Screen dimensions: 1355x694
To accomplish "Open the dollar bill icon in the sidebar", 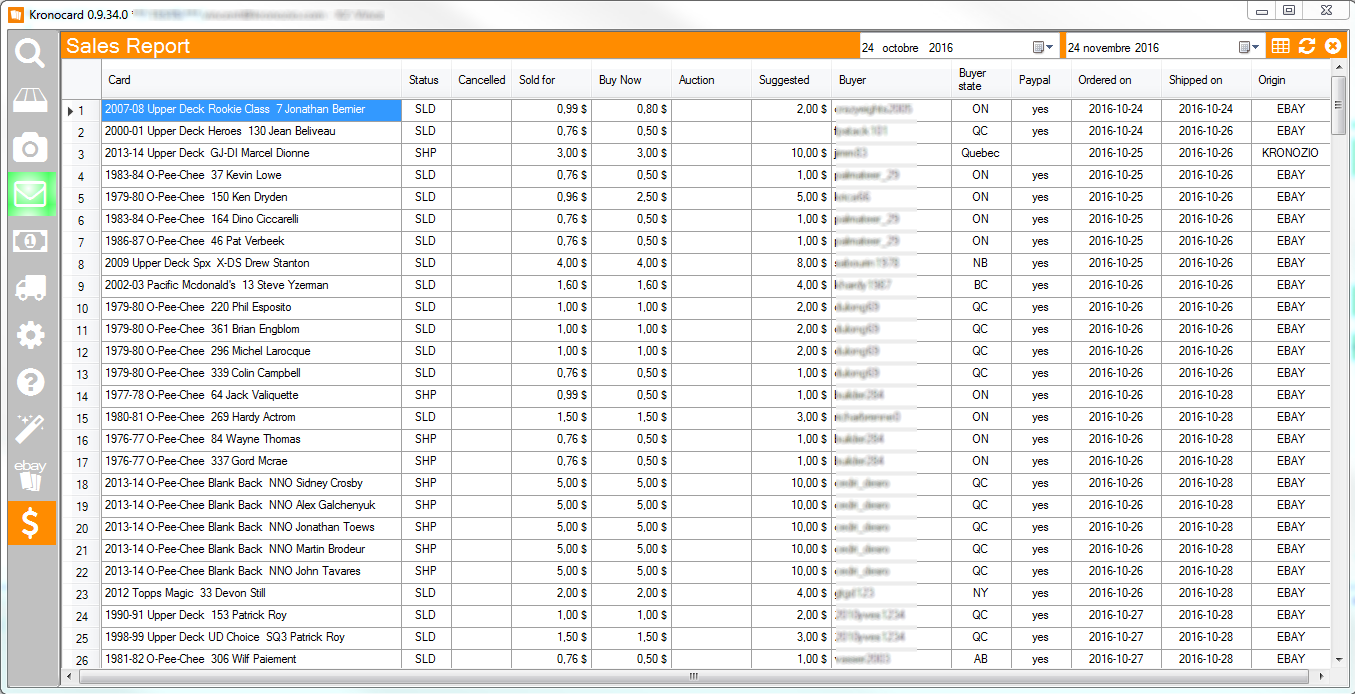I will [x=30, y=241].
